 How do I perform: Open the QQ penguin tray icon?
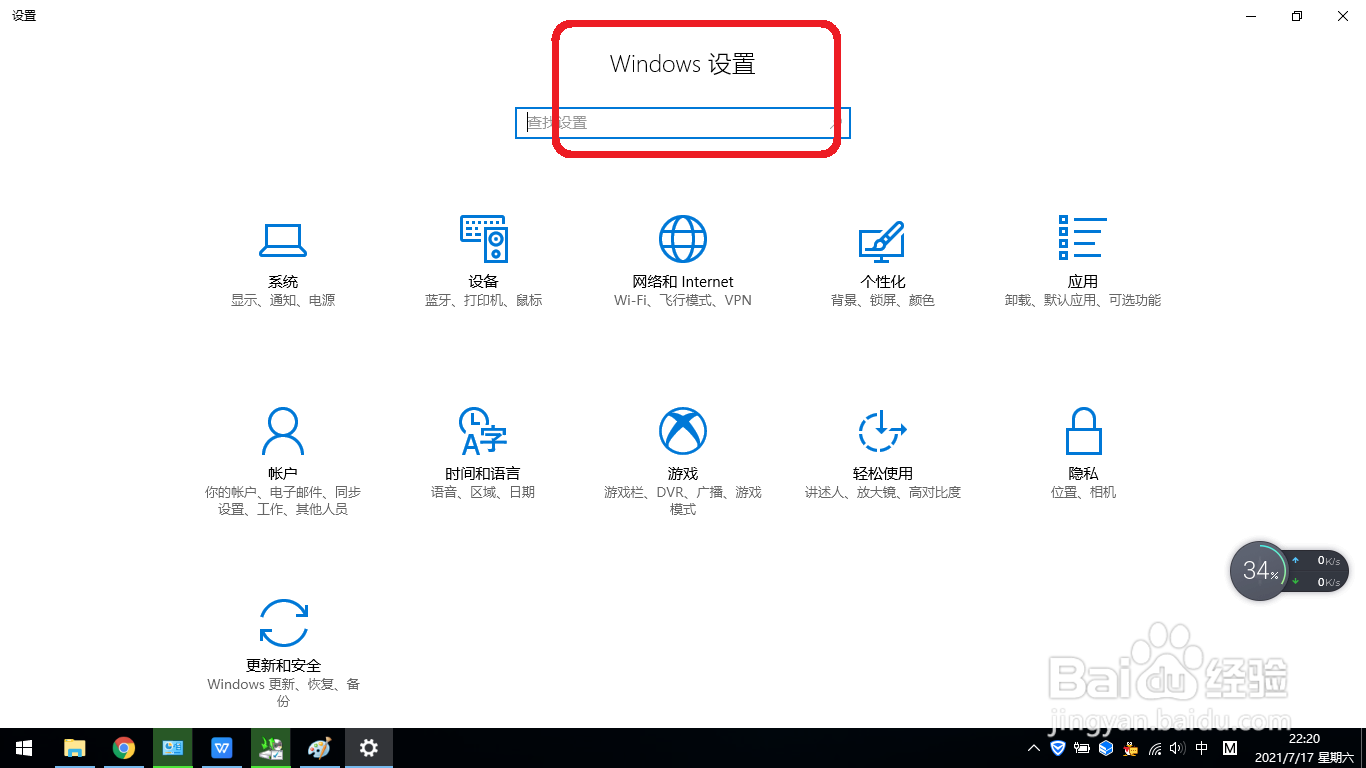click(x=1131, y=748)
